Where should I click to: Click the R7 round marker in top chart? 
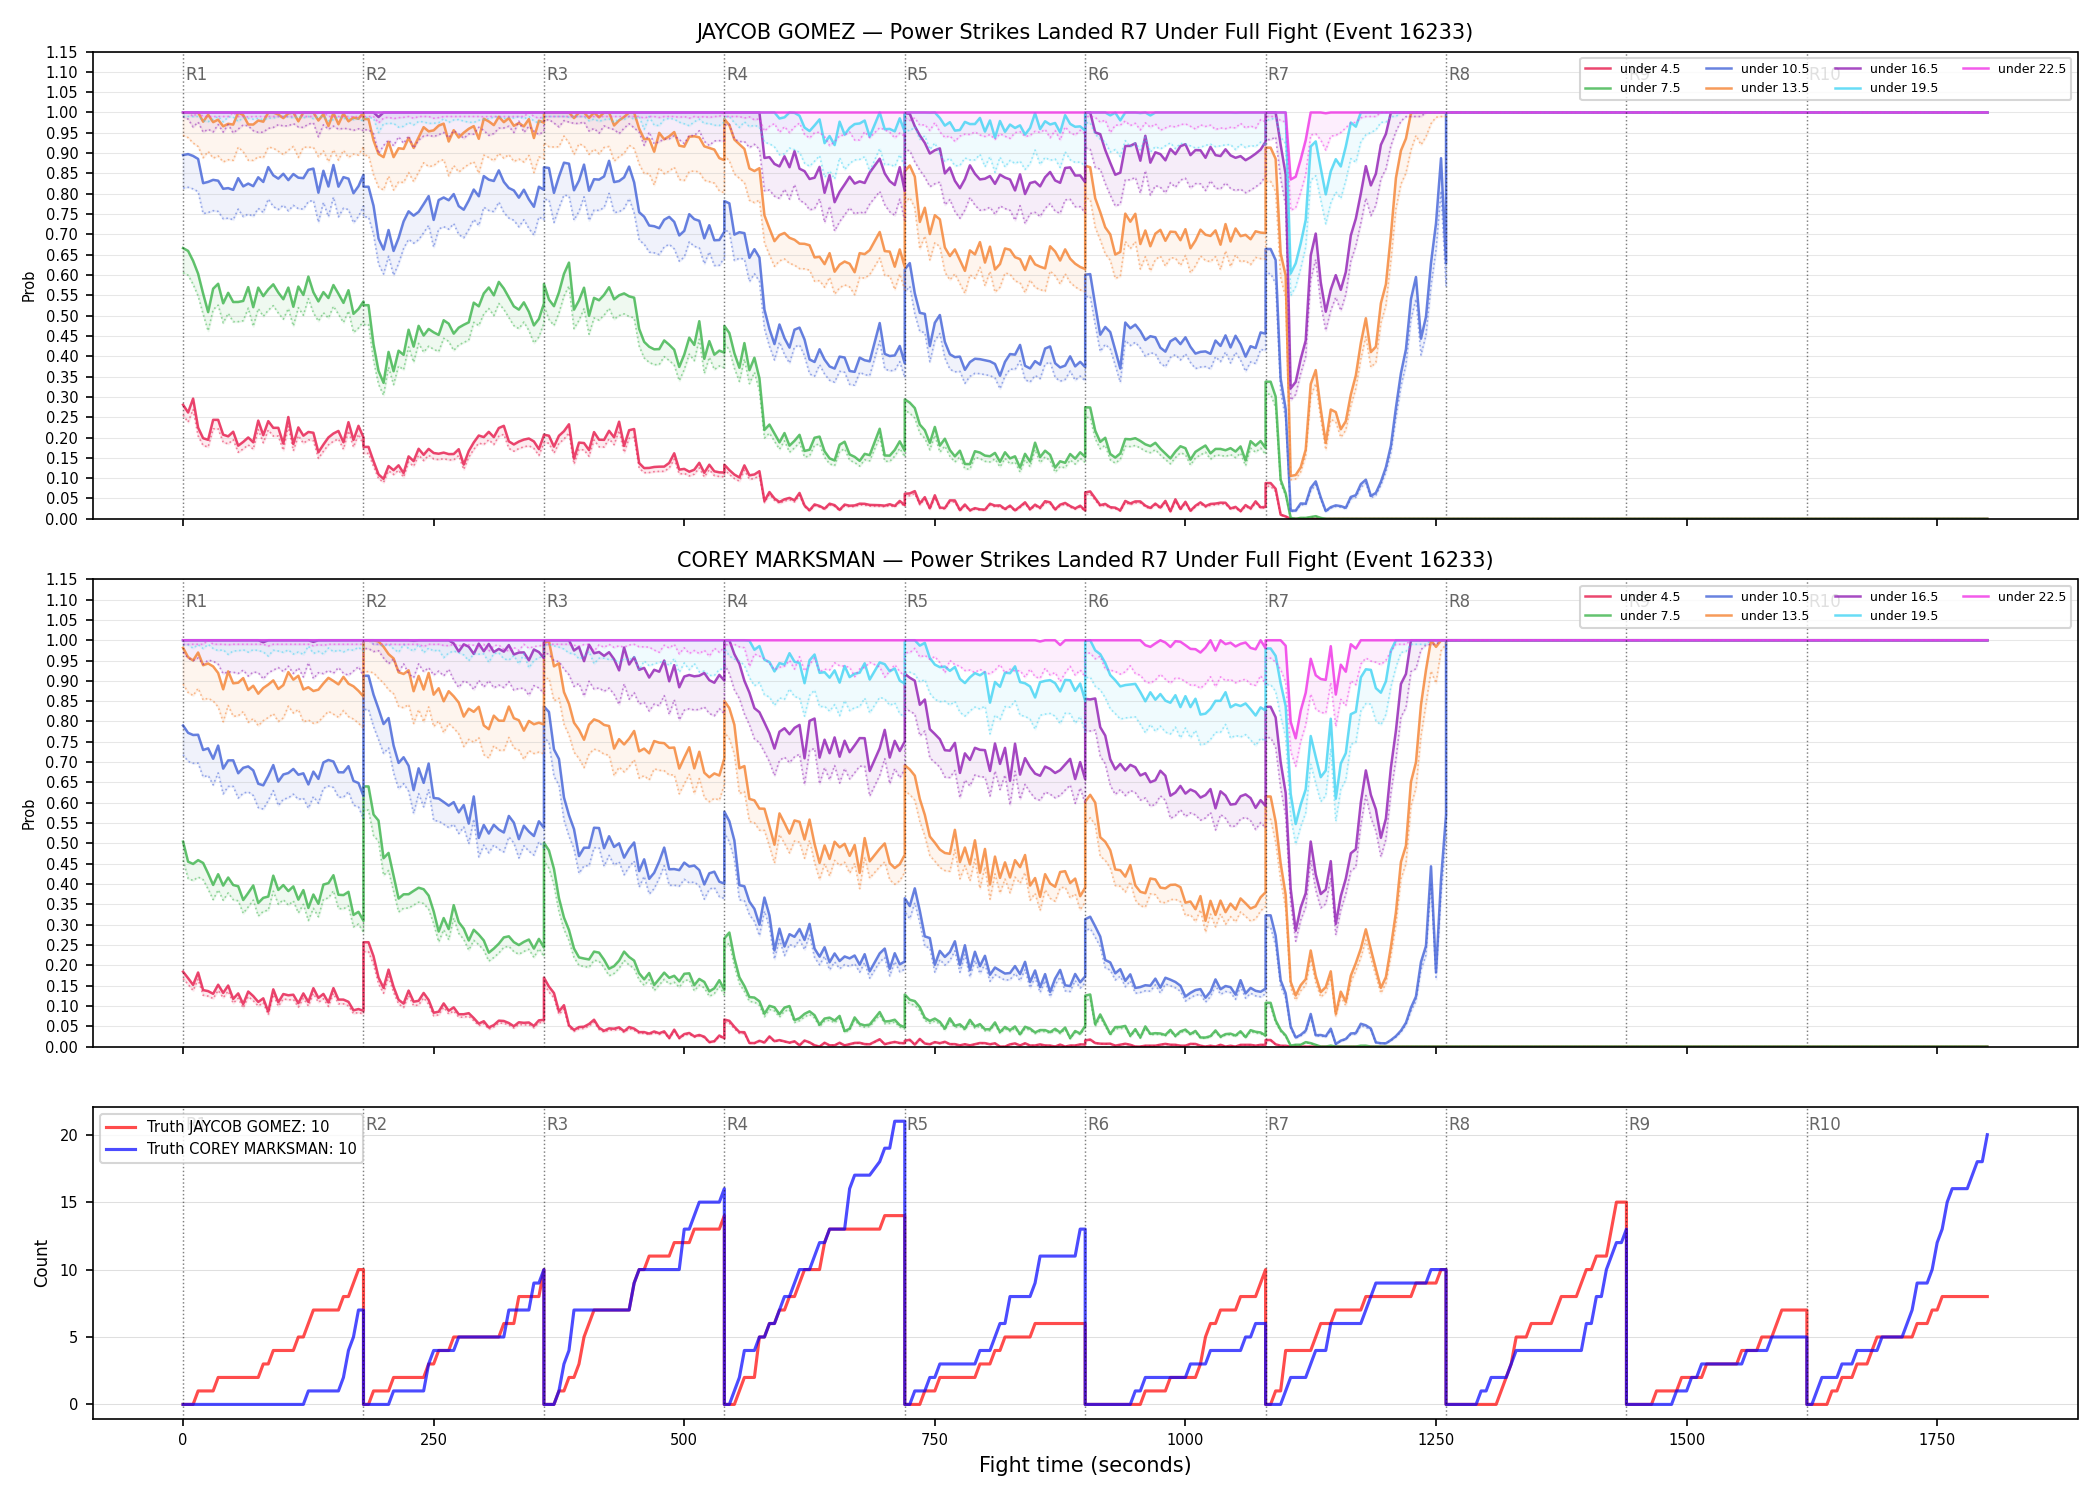click(x=1278, y=74)
